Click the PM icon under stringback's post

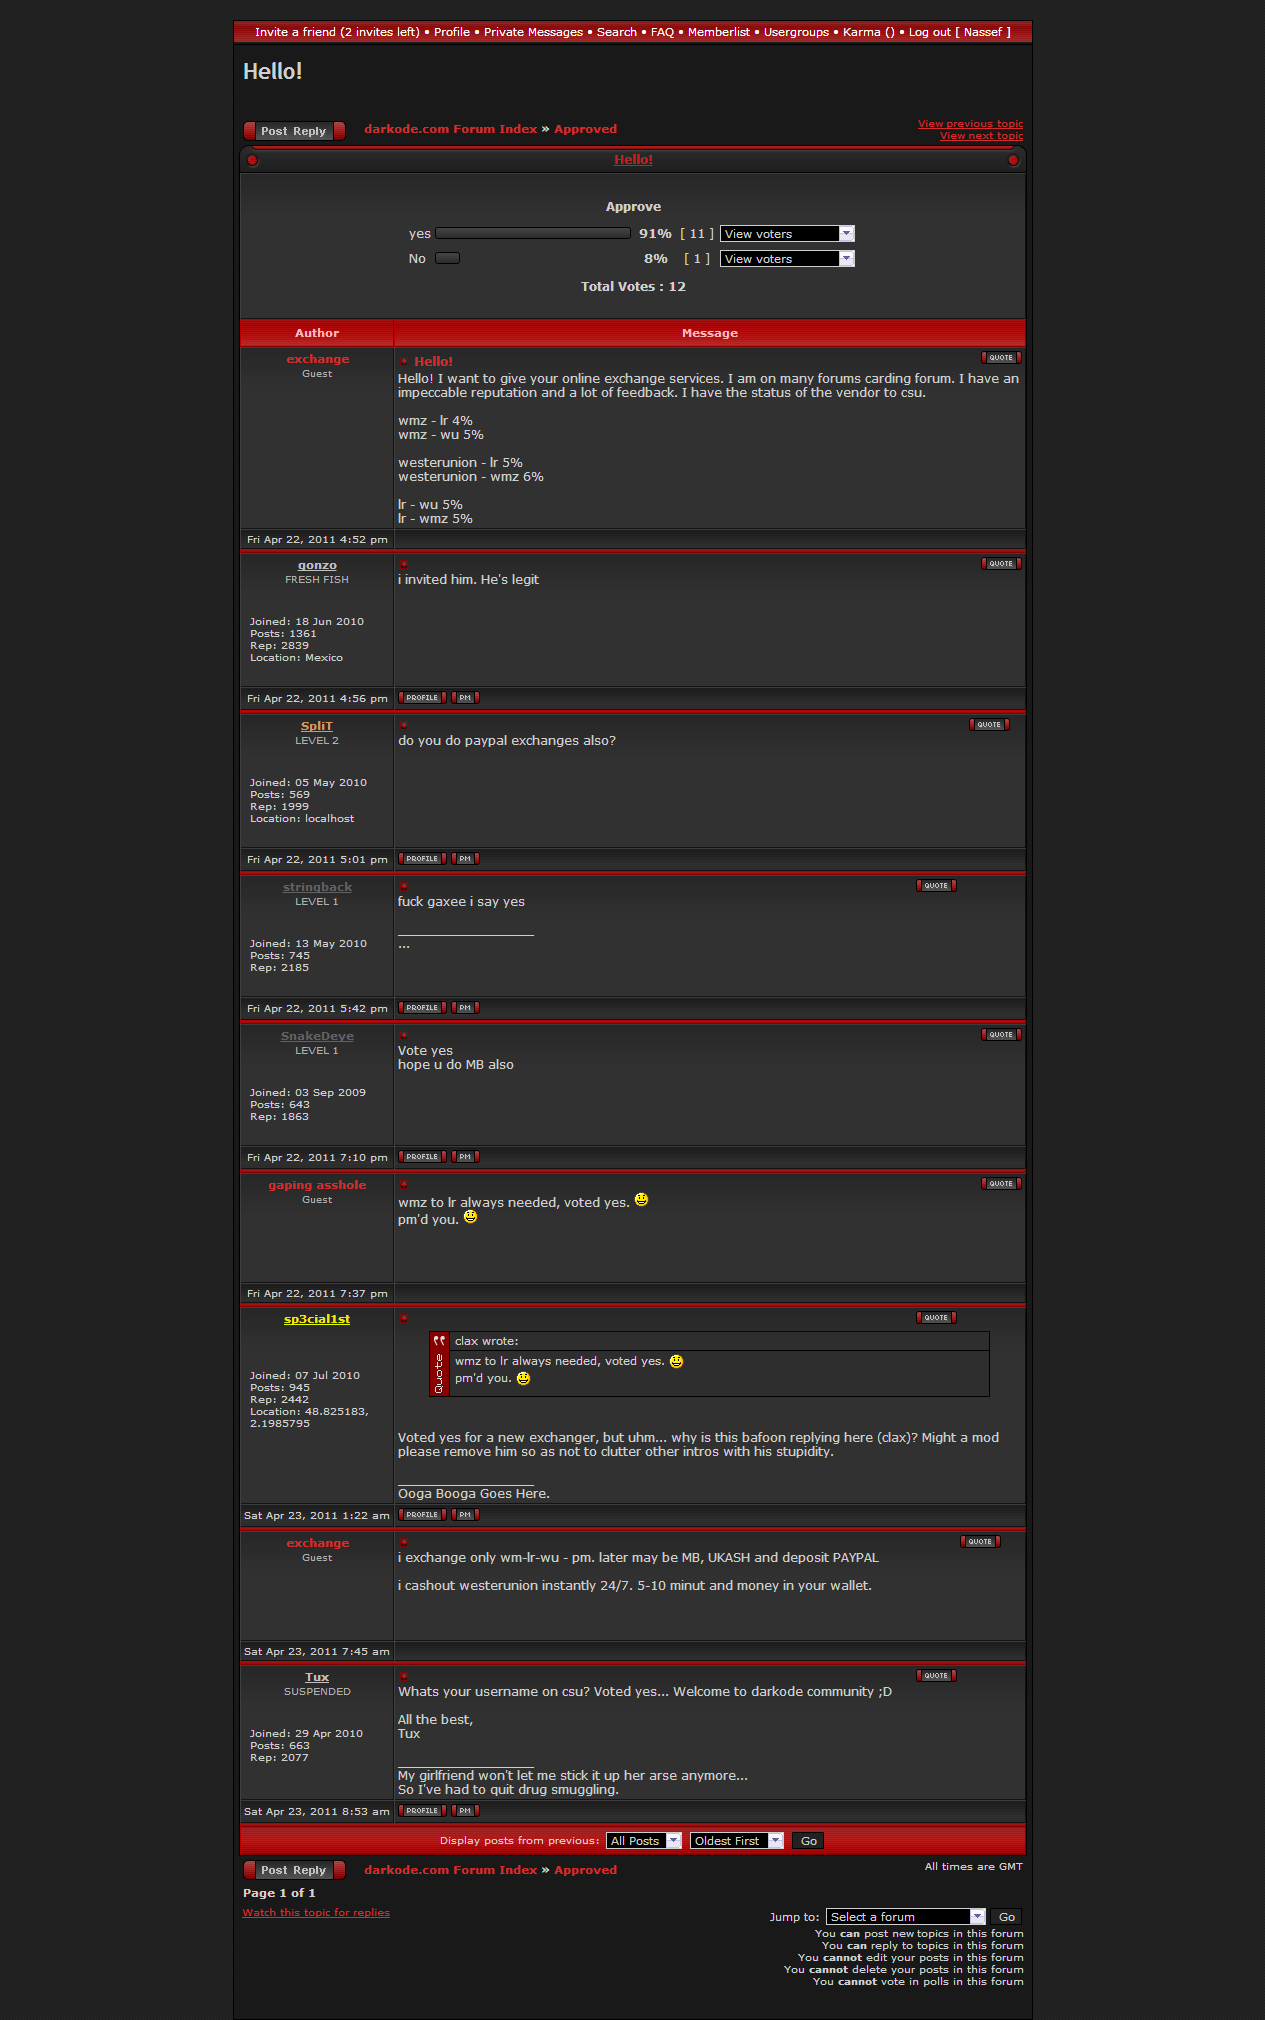pos(465,1008)
